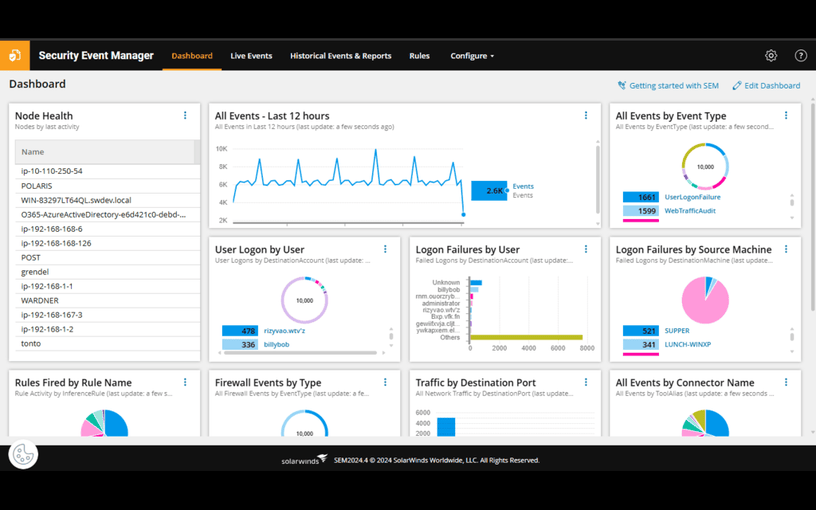This screenshot has height=510, width=816.
Task: Open Historical Events & Reports tab
Action: (340, 56)
